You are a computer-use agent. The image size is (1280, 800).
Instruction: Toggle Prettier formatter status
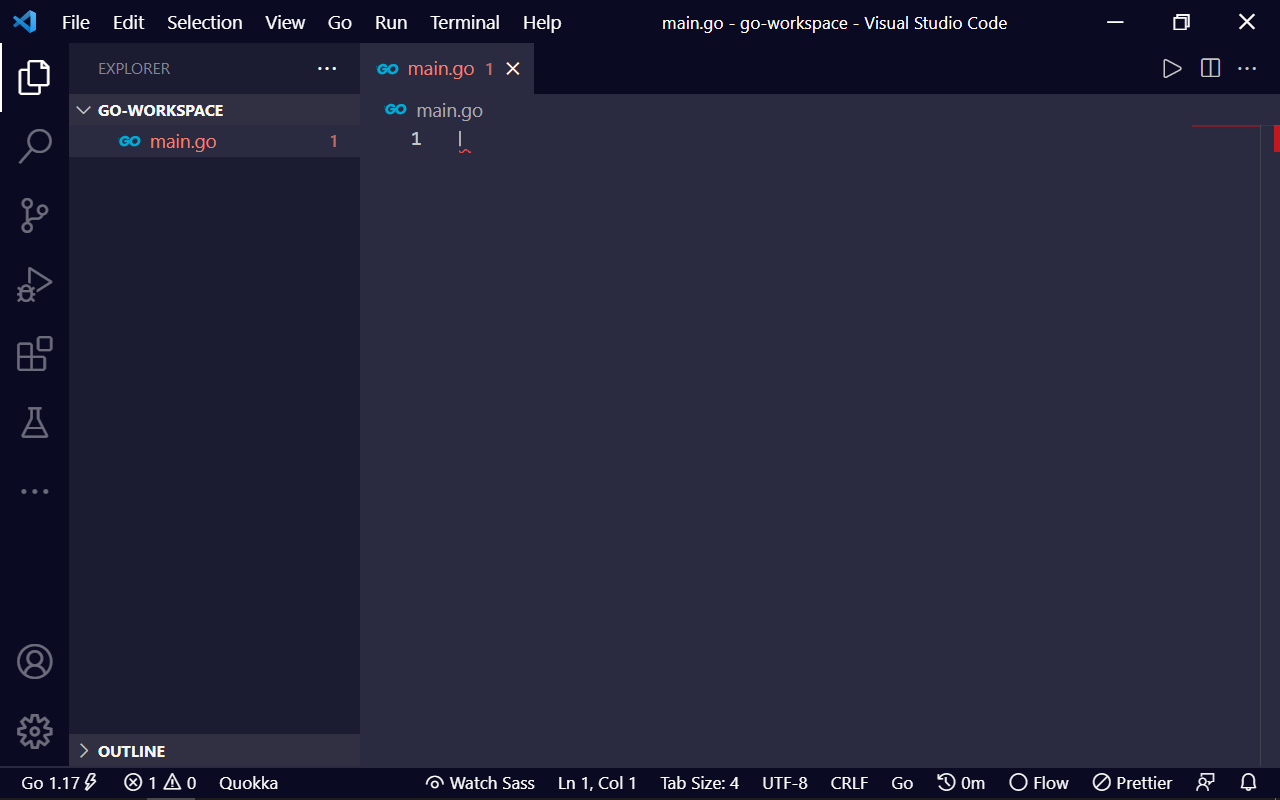pyautogui.click(x=1132, y=783)
